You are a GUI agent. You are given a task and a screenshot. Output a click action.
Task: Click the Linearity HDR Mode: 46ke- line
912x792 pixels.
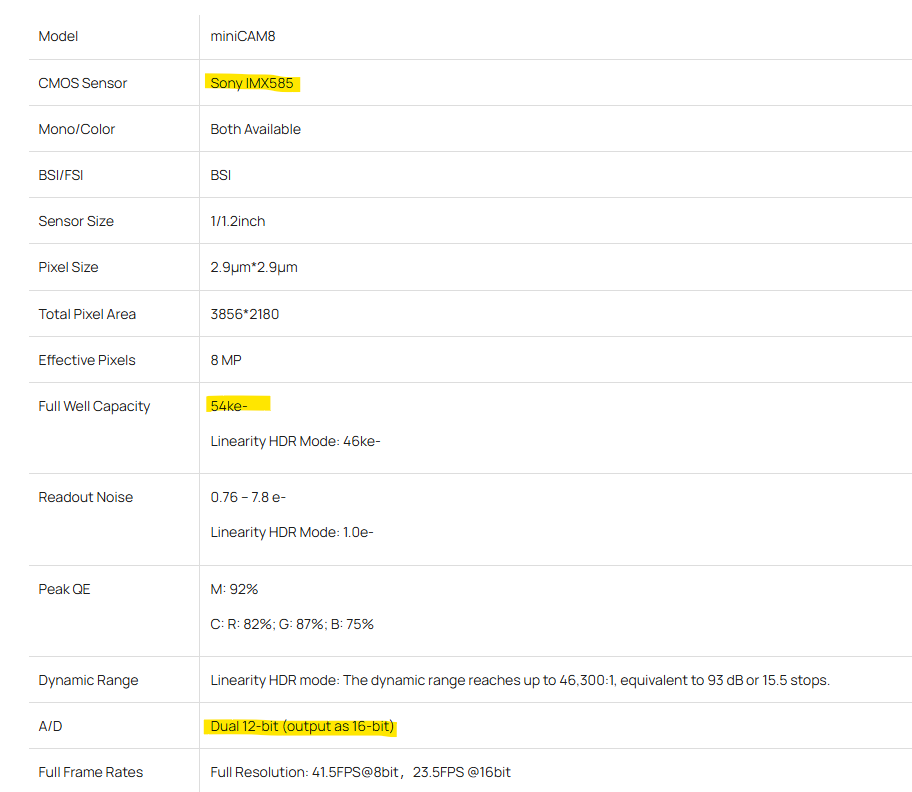click(x=295, y=441)
